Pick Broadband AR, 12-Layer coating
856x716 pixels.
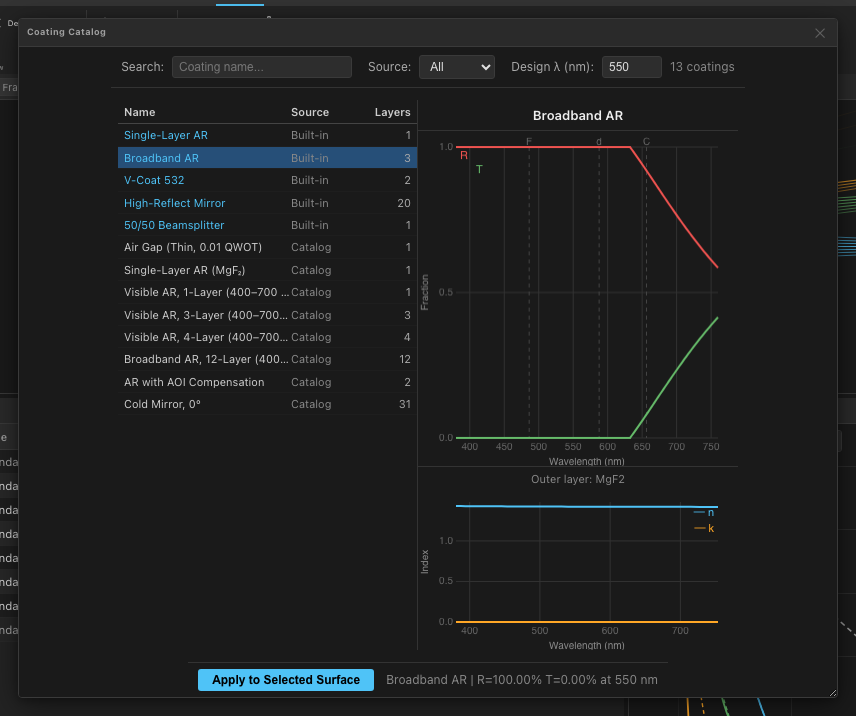click(206, 359)
